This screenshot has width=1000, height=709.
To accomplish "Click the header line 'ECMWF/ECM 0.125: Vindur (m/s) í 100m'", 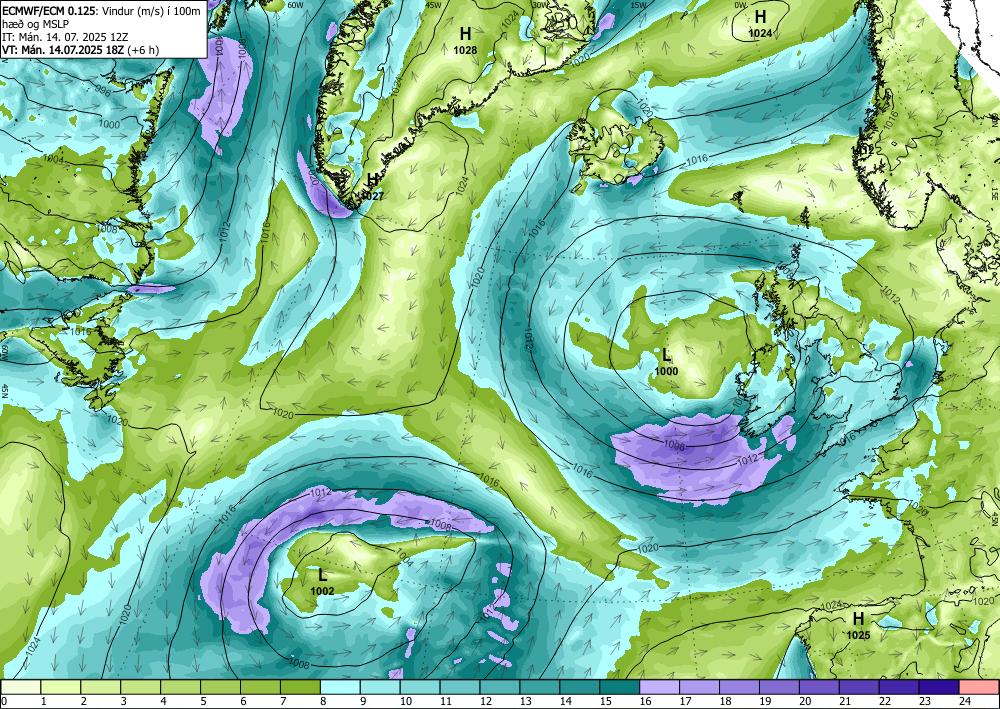I will (101, 10).
